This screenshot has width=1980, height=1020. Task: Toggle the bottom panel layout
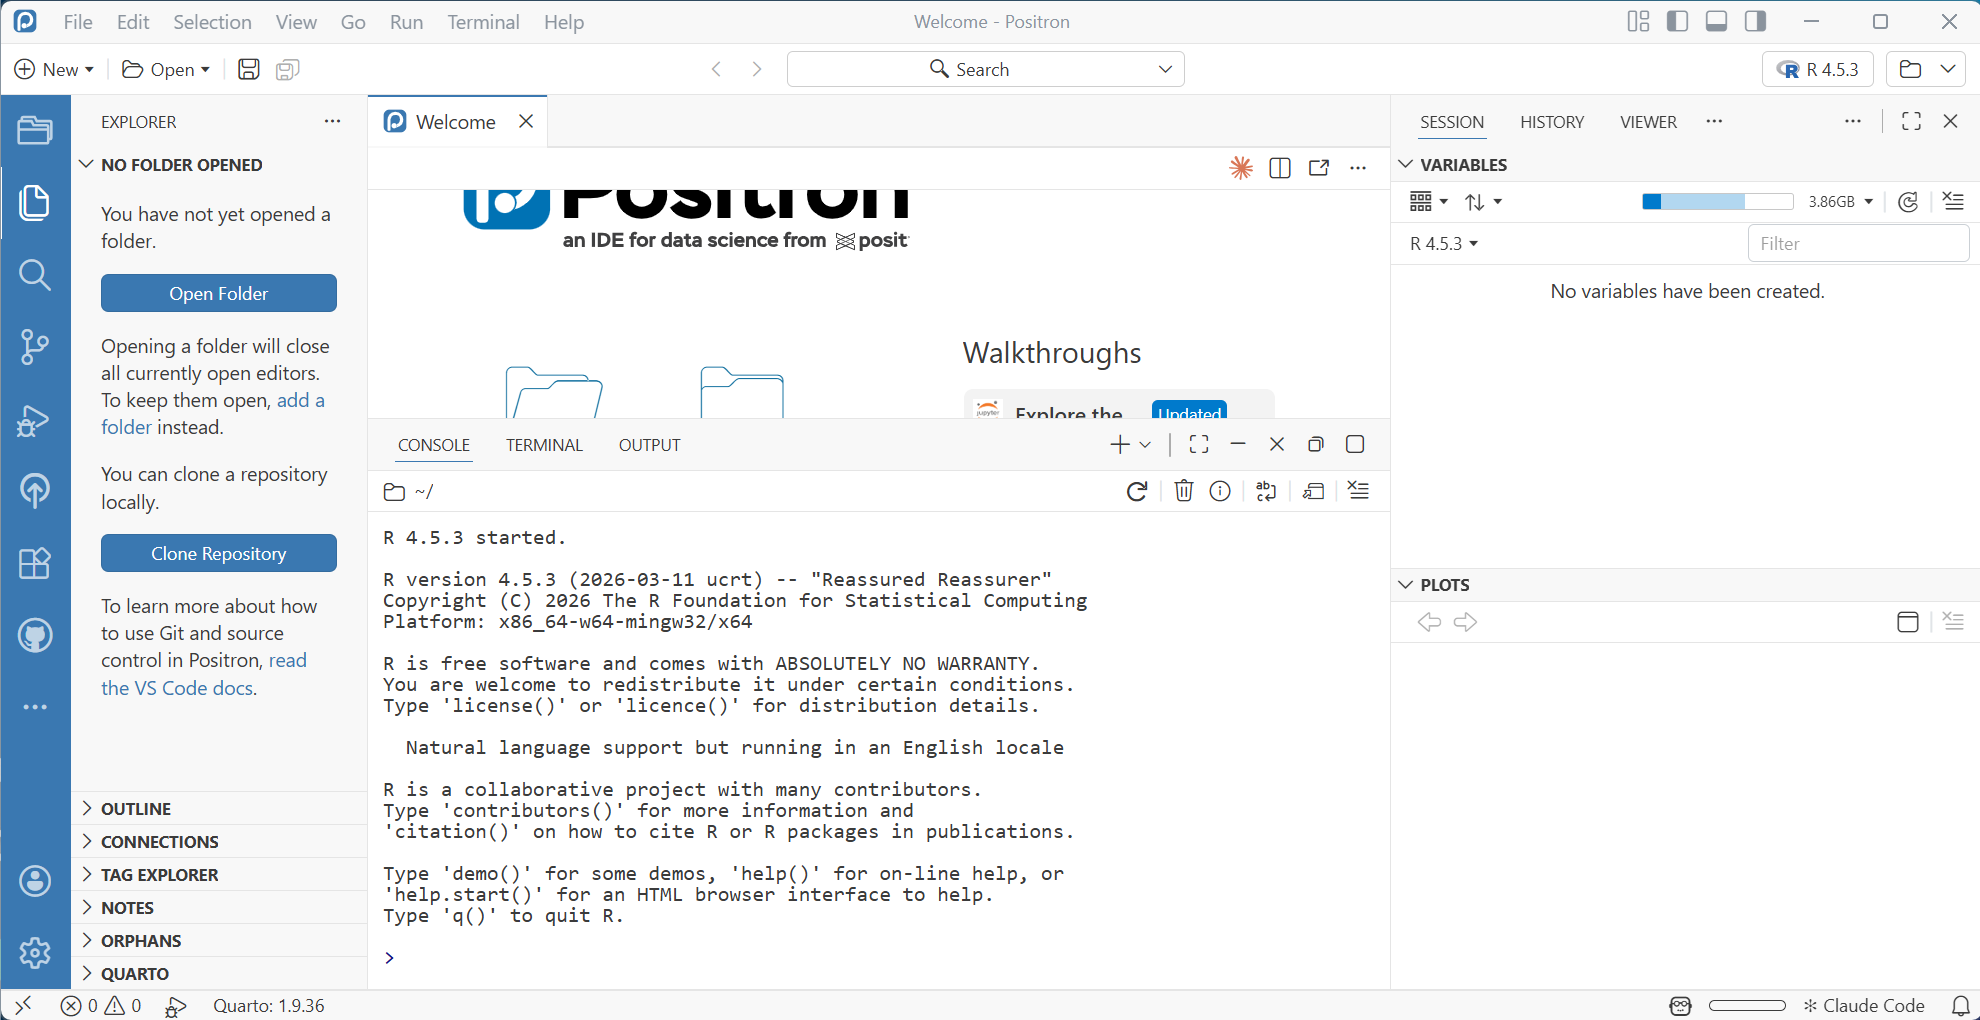coord(1716,21)
